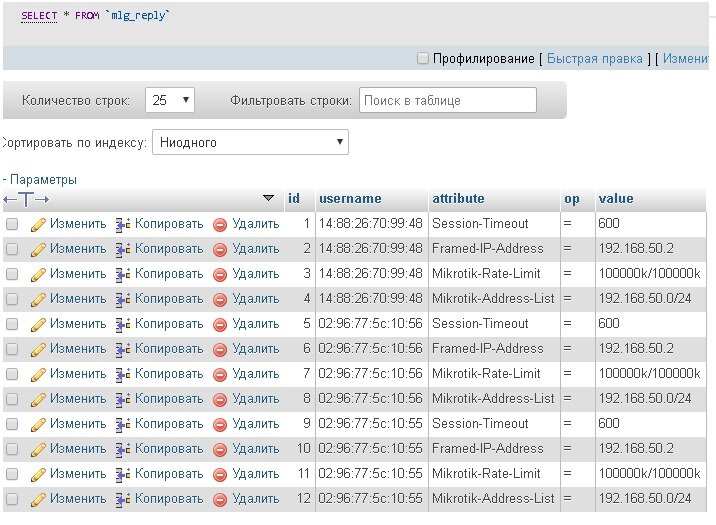
Task: Open the Быстрая правка link
Action: (594, 59)
